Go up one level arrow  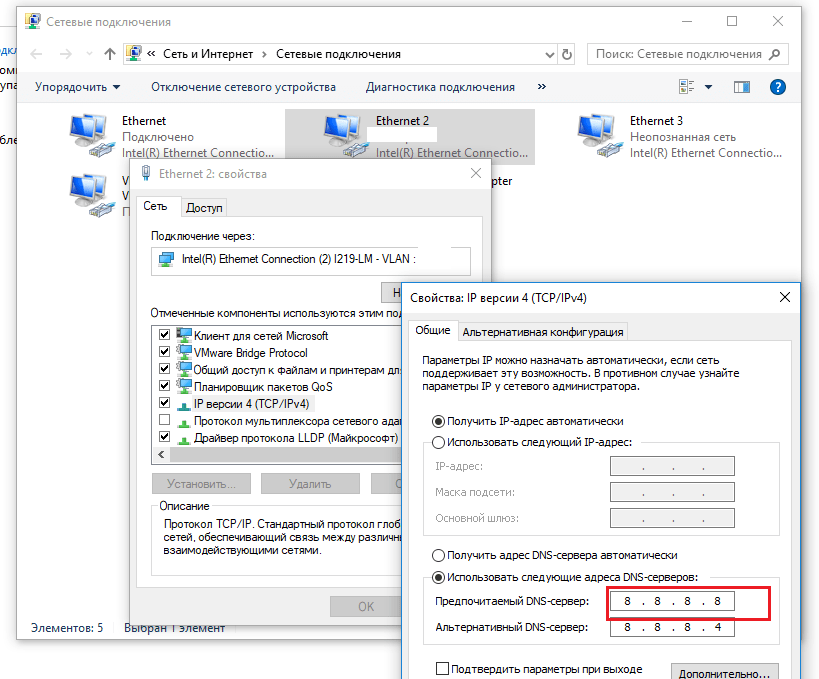coord(110,54)
